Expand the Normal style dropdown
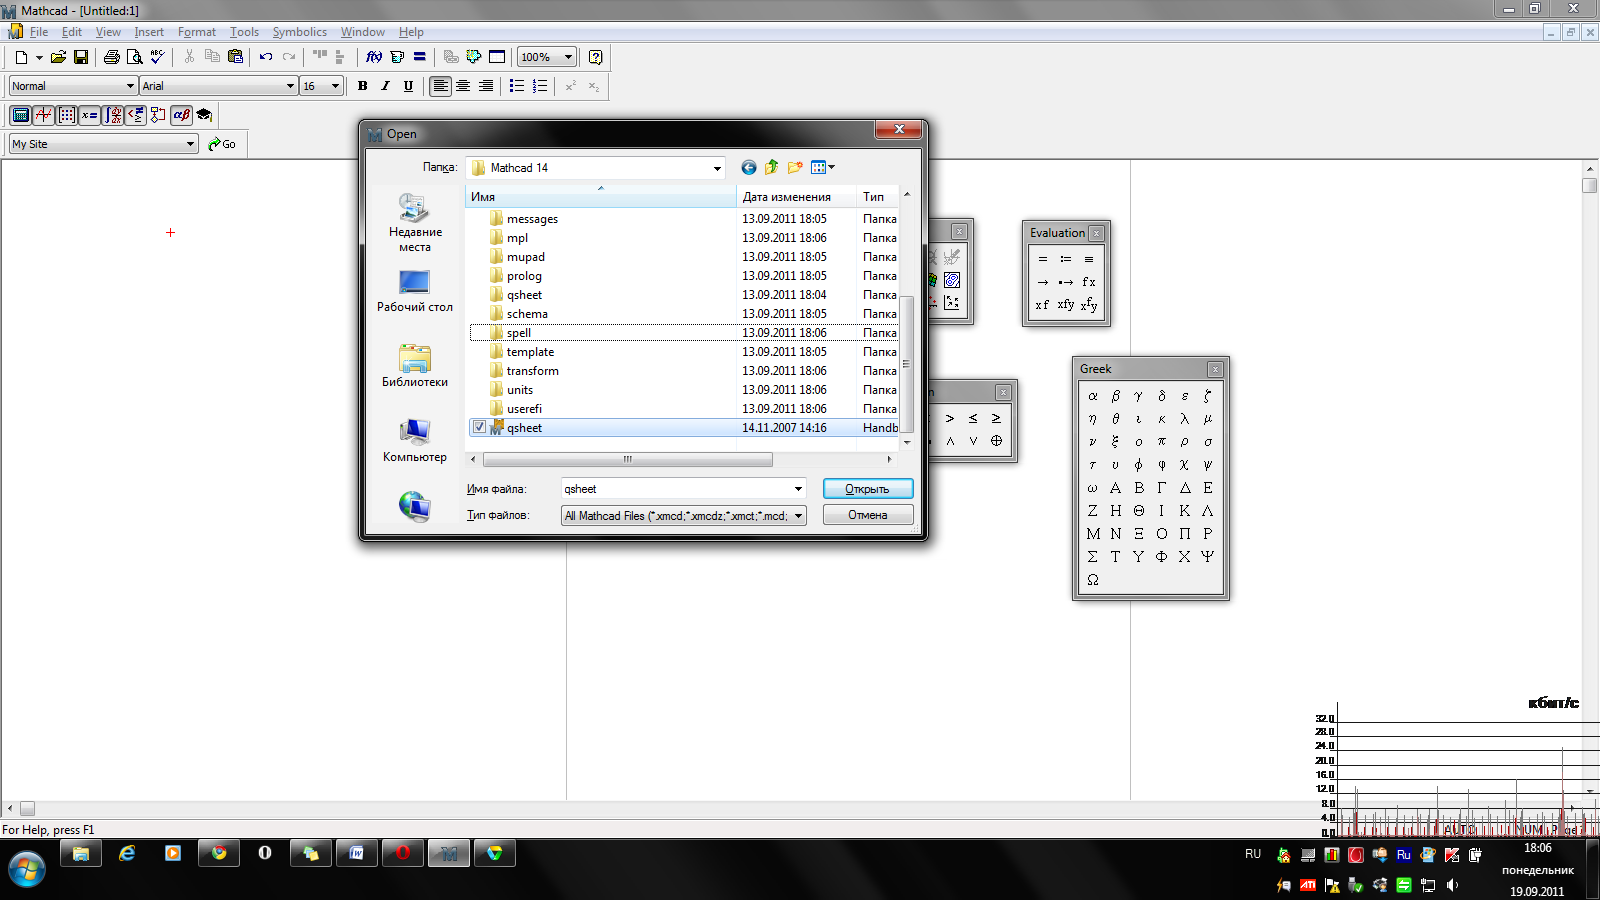This screenshot has width=1600, height=900. point(130,86)
